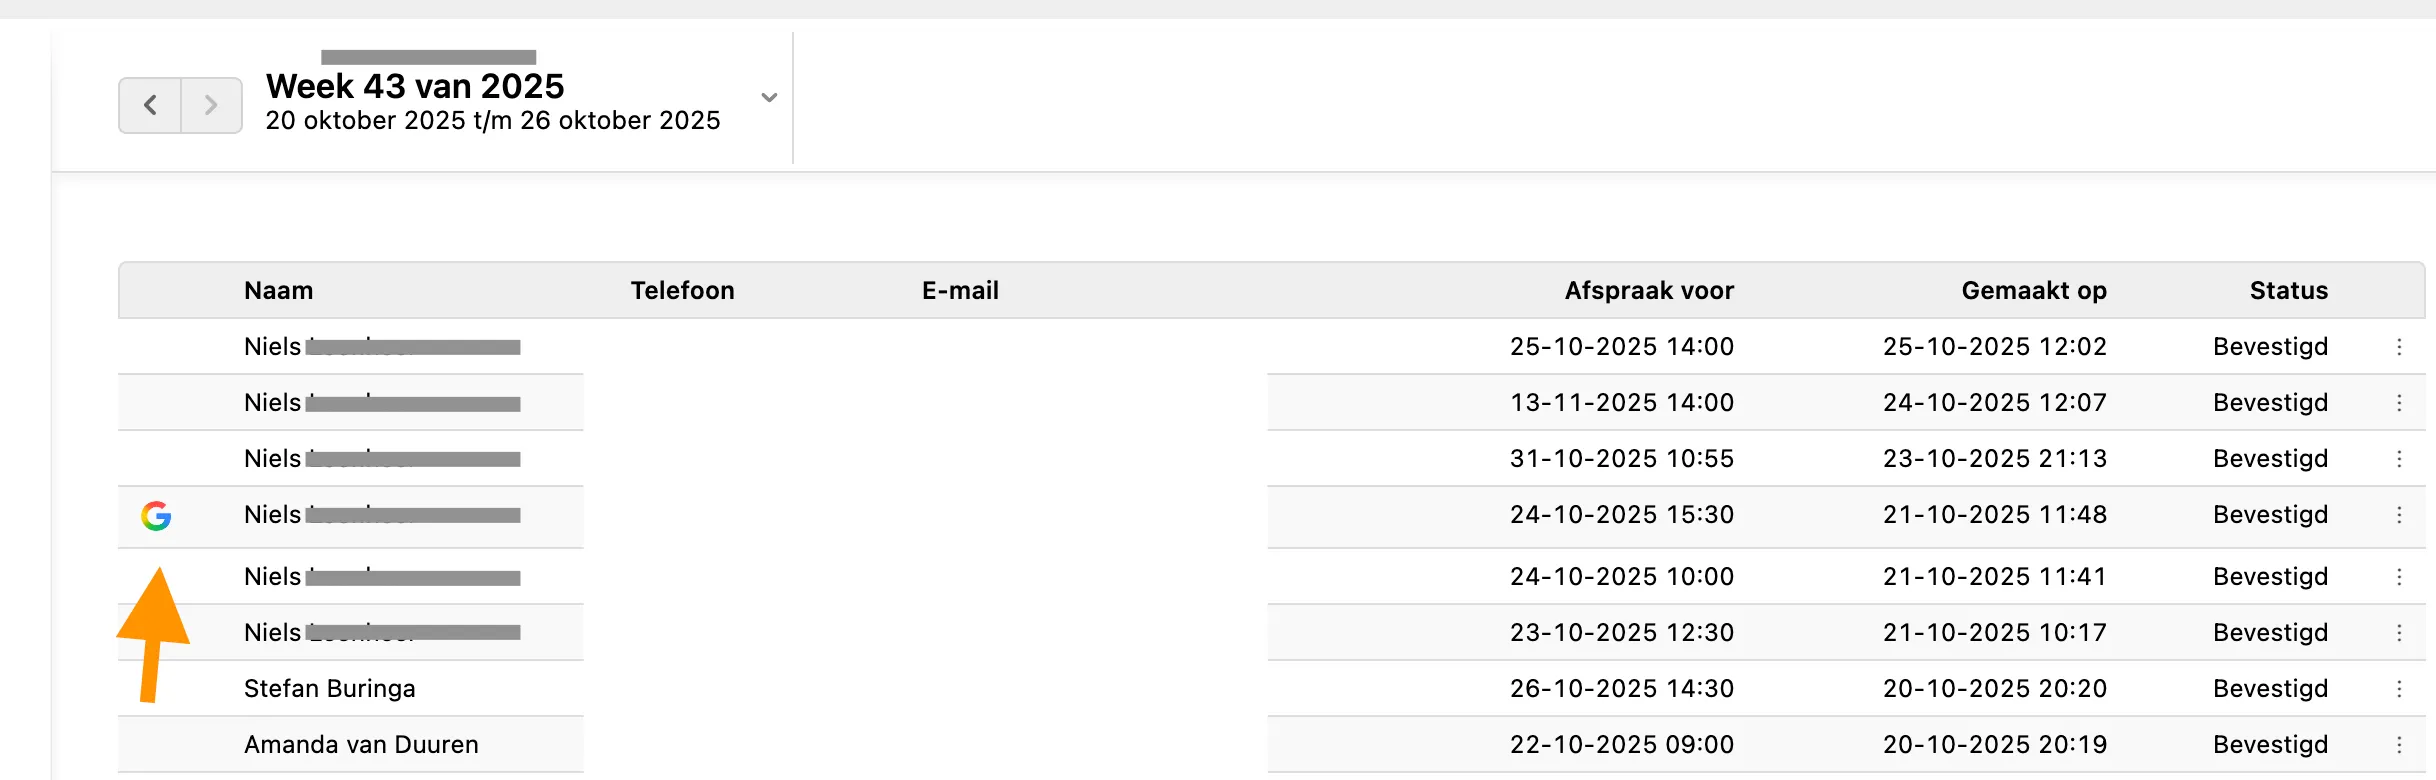The width and height of the screenshot is (2436, 780).
Task: Open options menu for Stefan Buringa's appointment
Action: point(2399,689)
